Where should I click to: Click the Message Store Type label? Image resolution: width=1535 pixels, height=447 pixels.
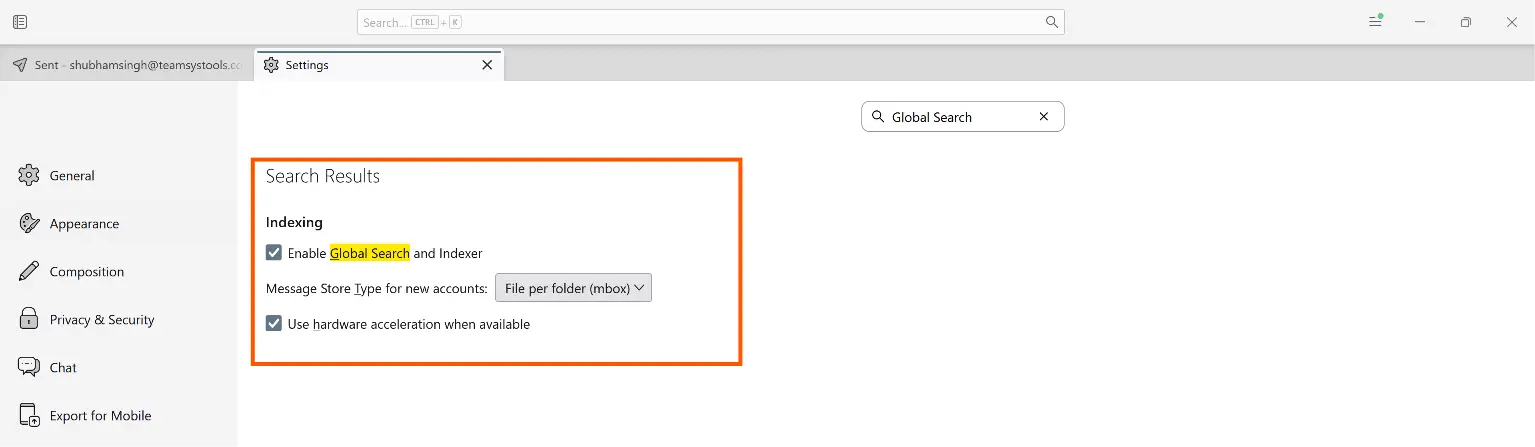377,288
